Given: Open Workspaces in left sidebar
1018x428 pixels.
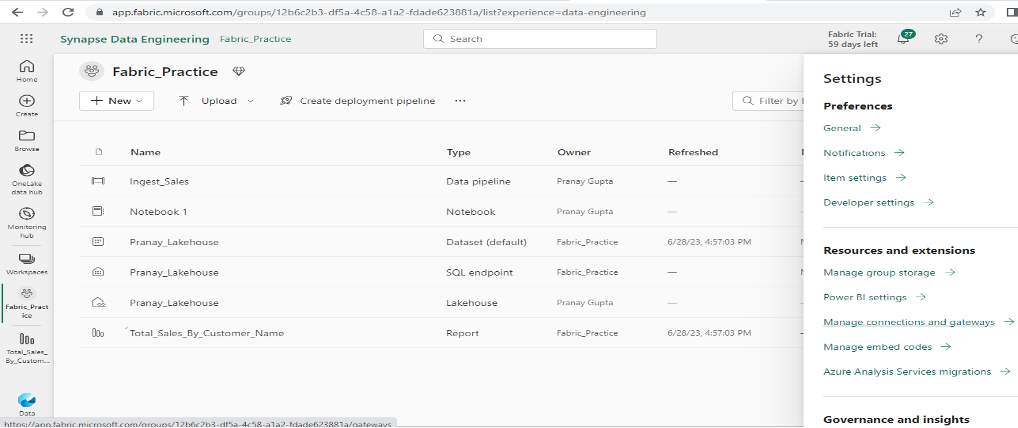Looking at the screenshot, I should [27, 264].
